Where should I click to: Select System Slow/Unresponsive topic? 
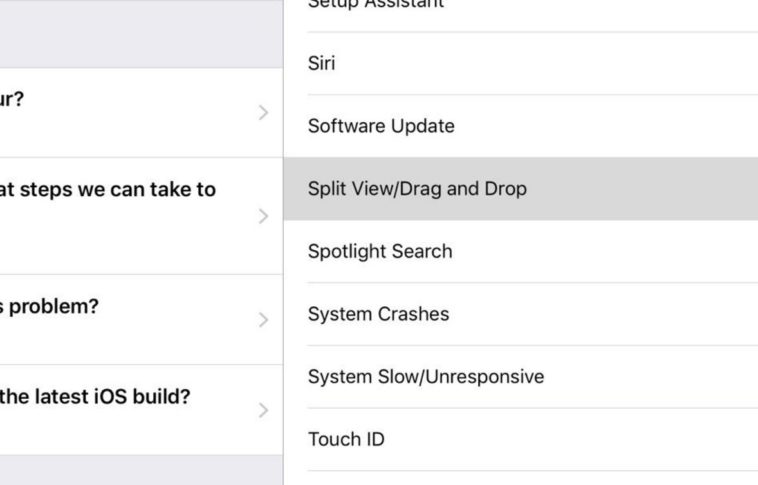(x=426, y=377)
